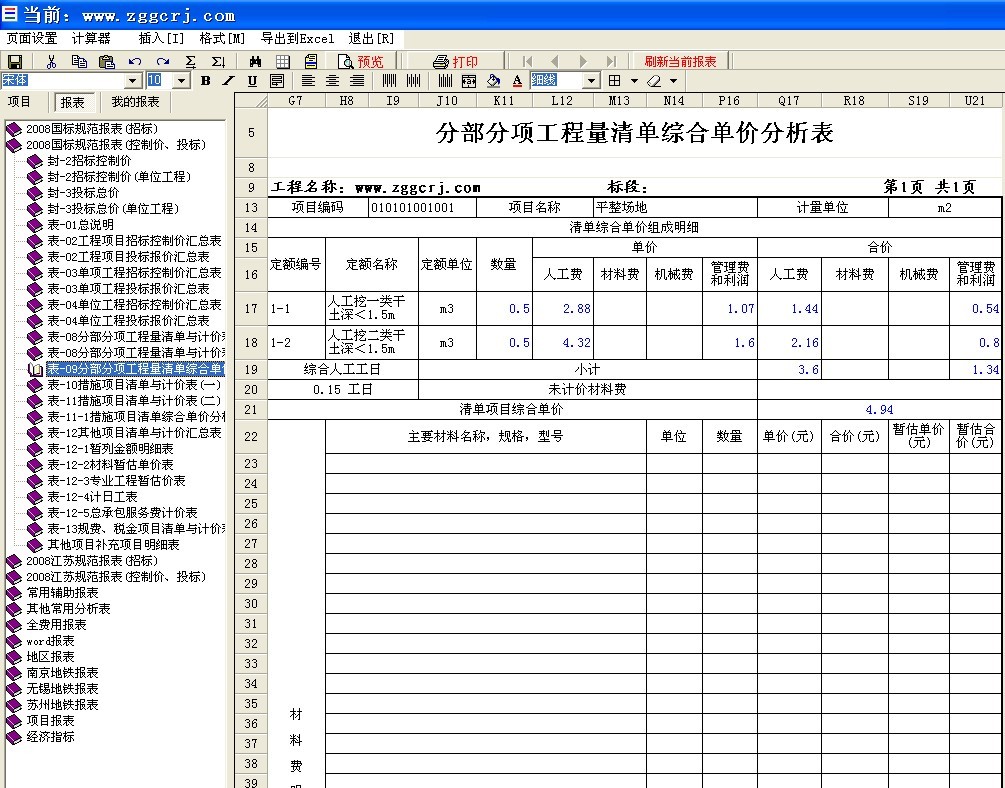This screenshot has height=788, width=1005.
Task: Click the save floppy disk icon
Action: coord(15,62)
